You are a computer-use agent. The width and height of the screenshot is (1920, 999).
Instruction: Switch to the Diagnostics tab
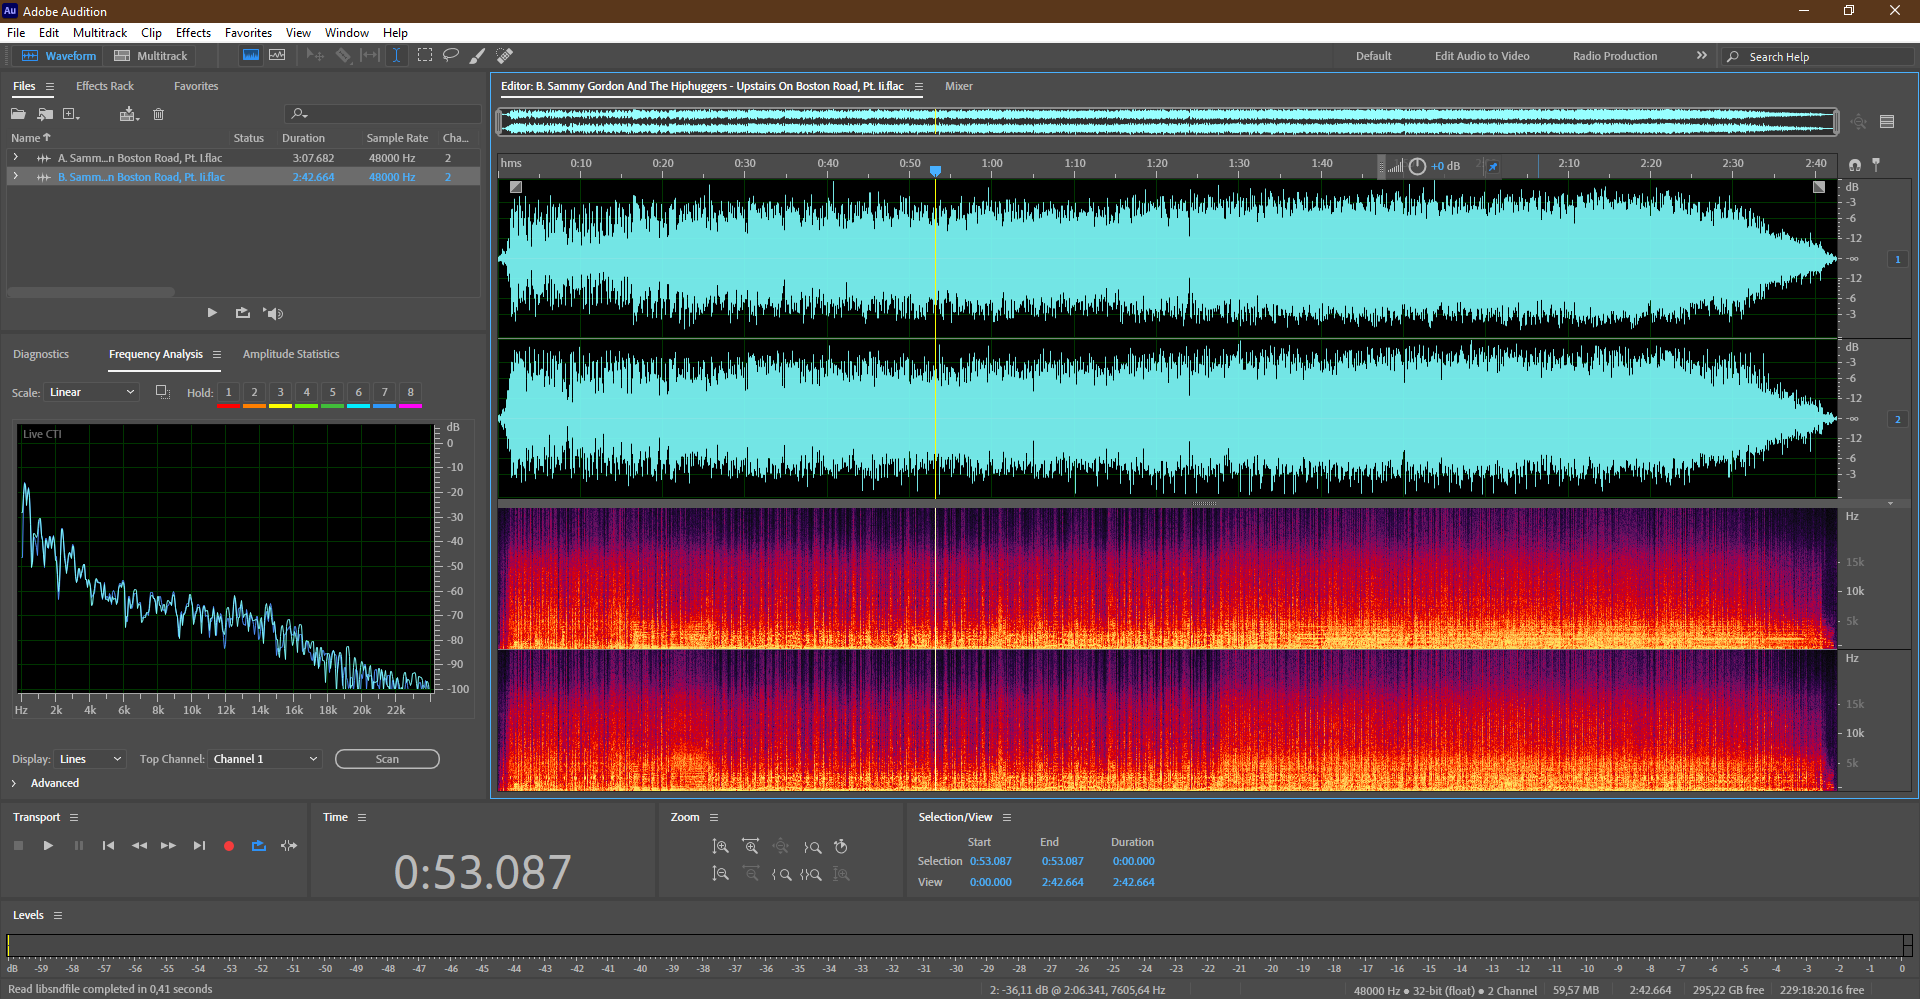click(x=41, y=354)
